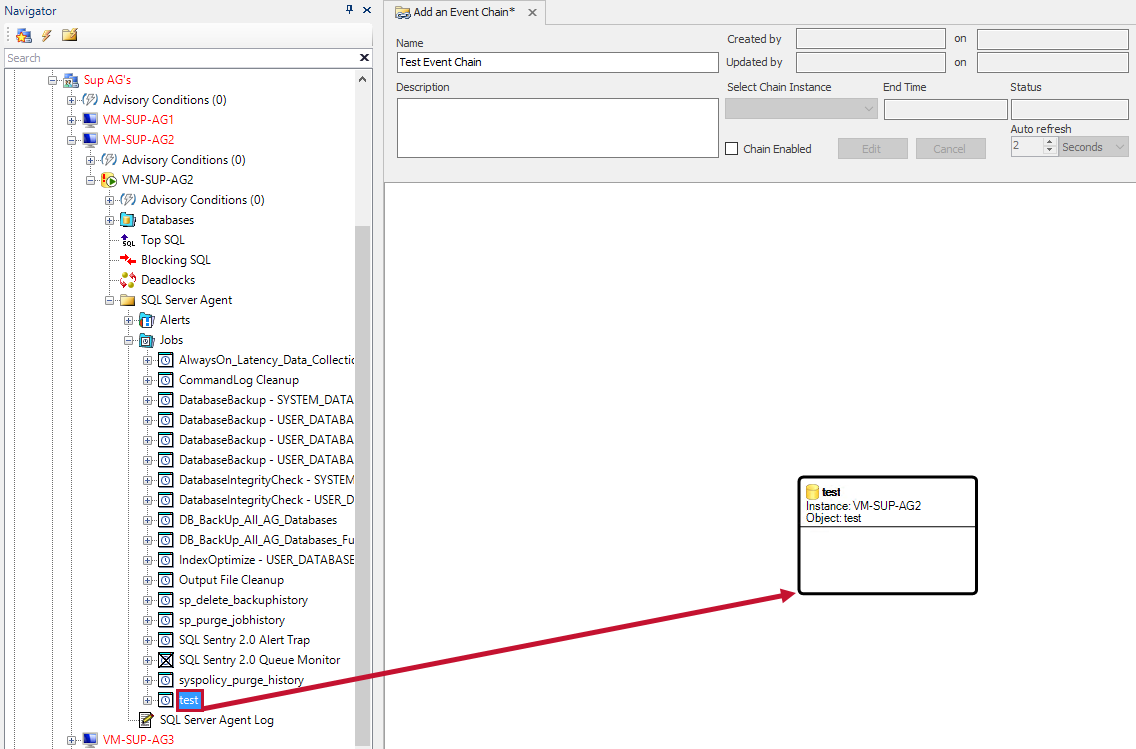
Task: Click the yellow folder icon in Navigator toolbar
Action: pyautogui.click(x=69, y=35)
